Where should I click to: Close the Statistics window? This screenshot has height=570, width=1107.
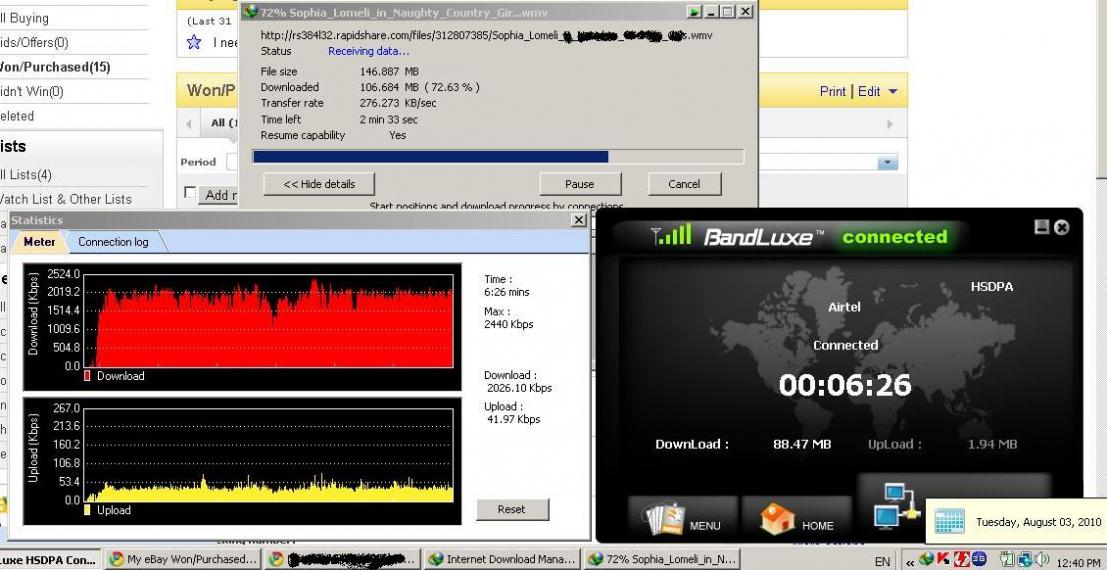579,220
